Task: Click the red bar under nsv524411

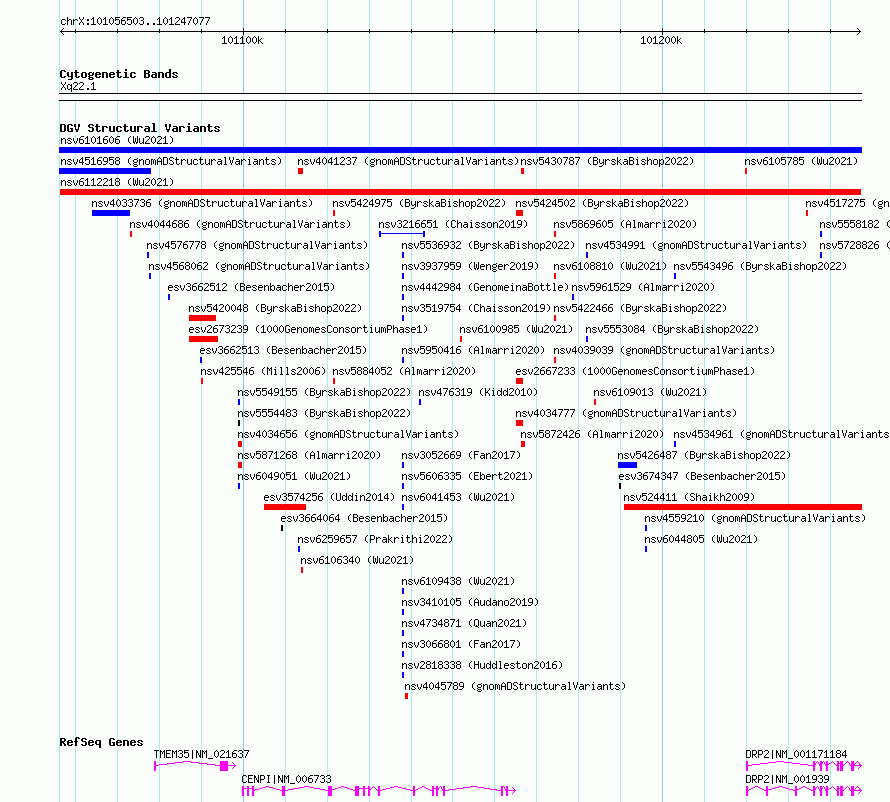Action: (x=743, y=507)
